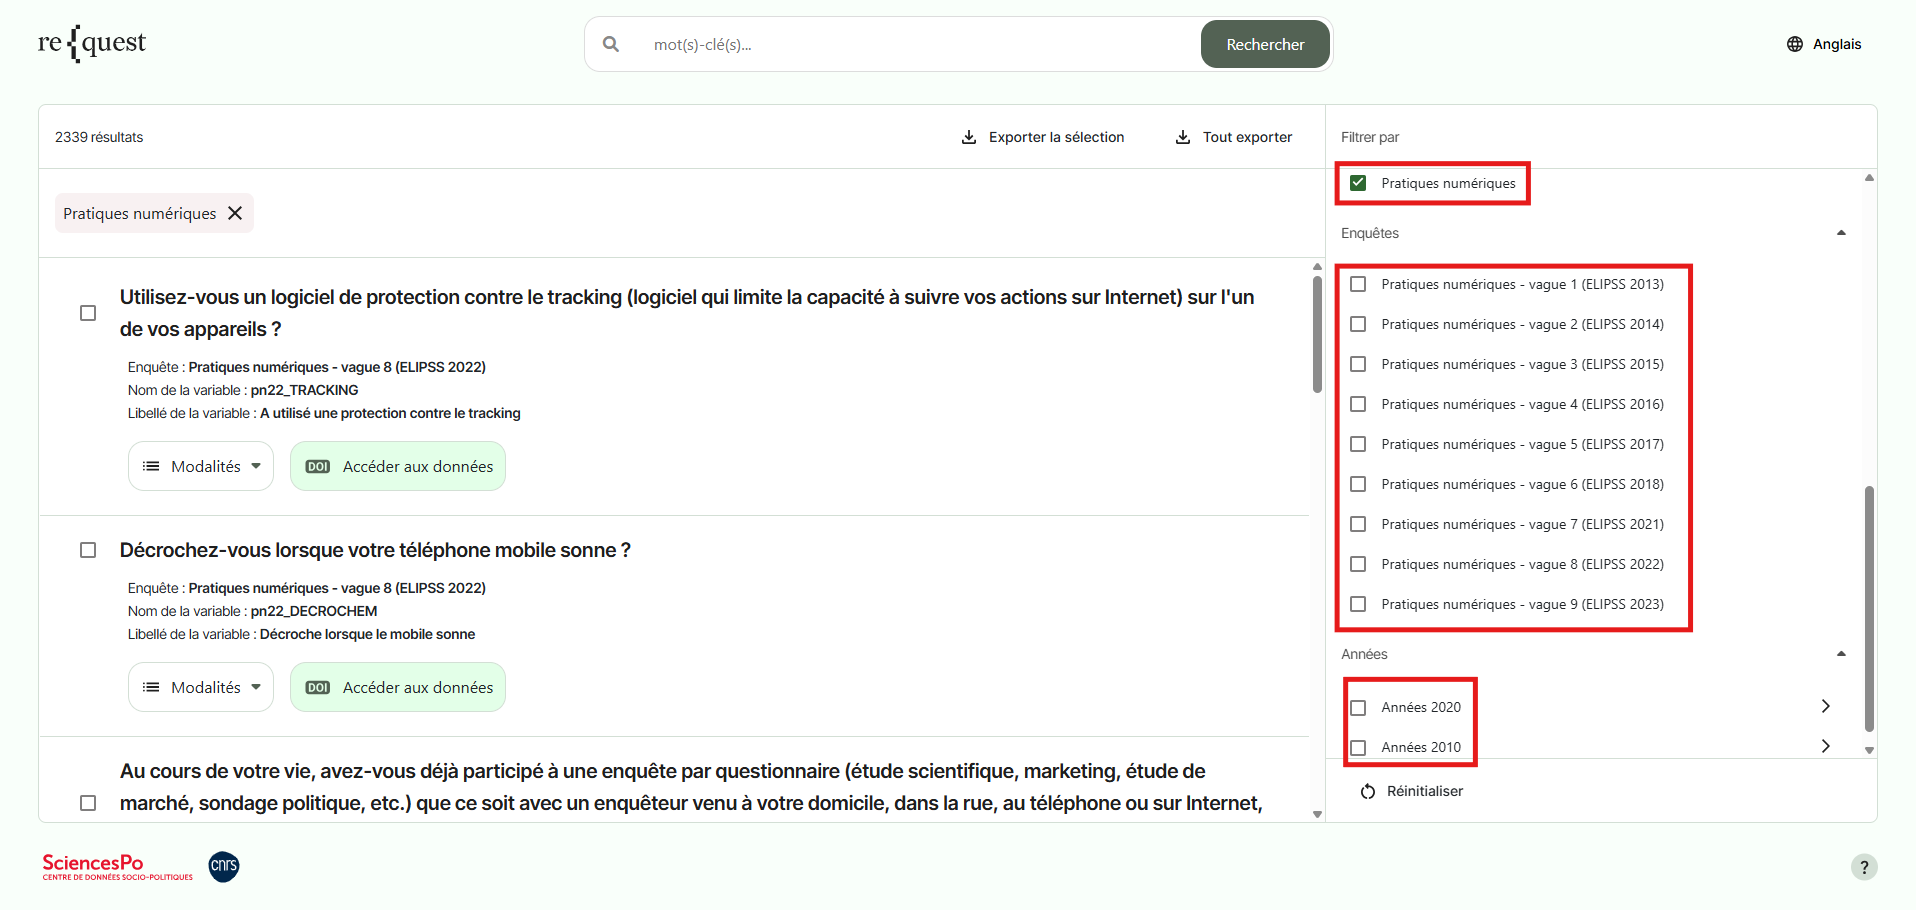
Task: Click the globe language icon
Action: pos(1795,44)
